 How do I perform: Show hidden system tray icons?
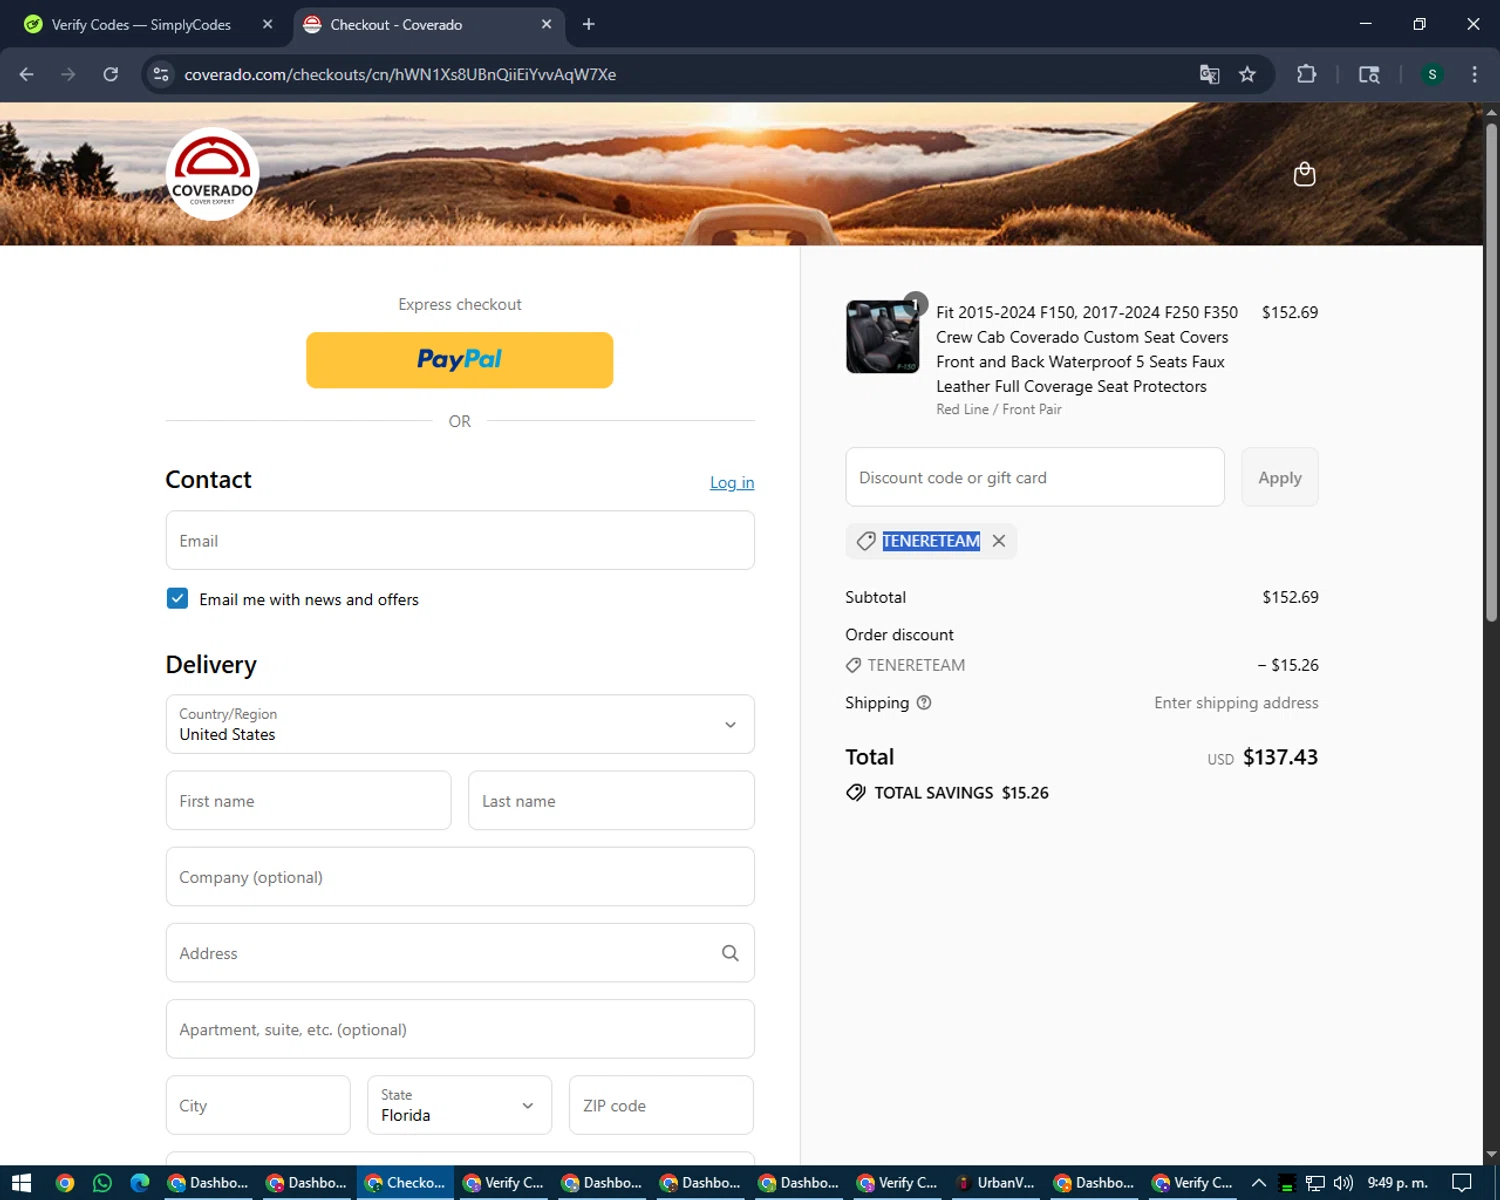[x=1259, y=1183]
